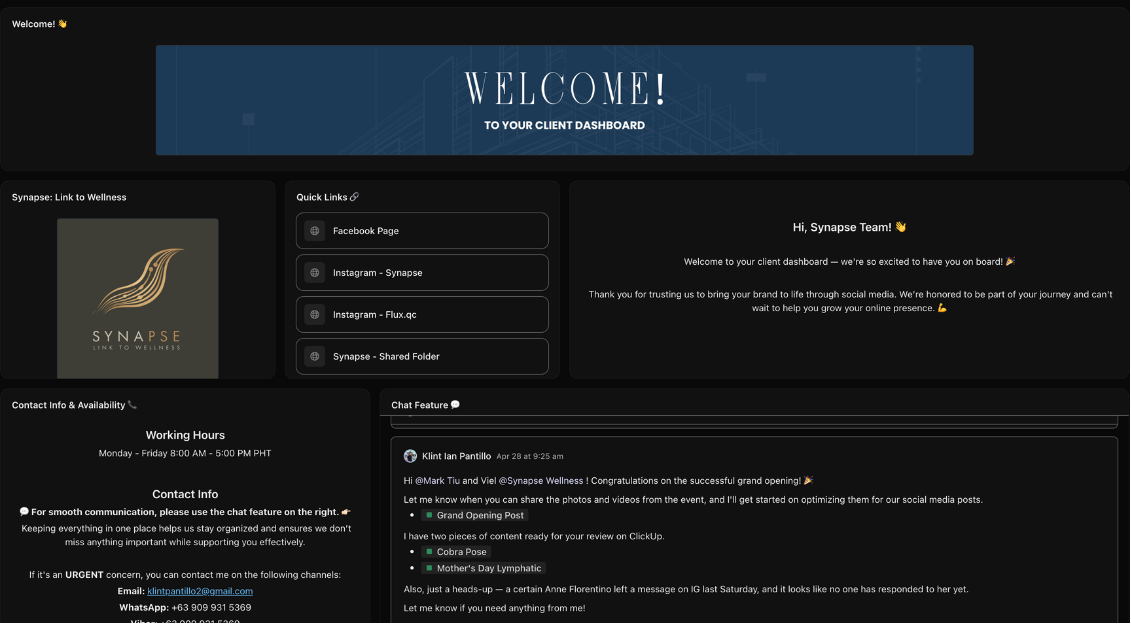This screenshot has height=624, width=1131.
Task: Open the Mother's Day Lymphatic task chip
Action: click(483, 568)
